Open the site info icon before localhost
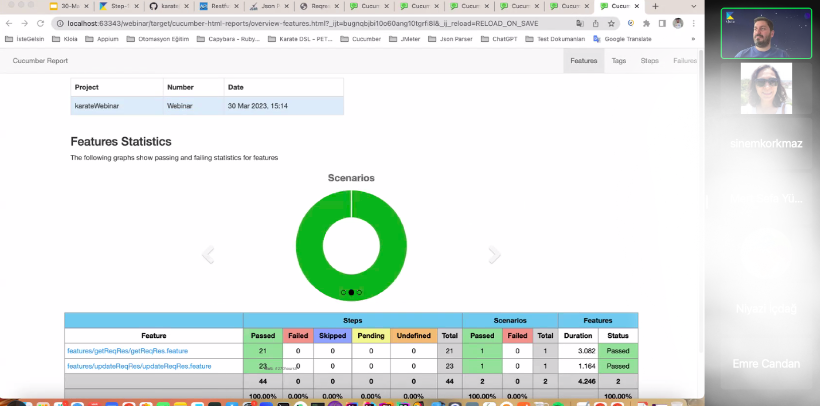 point(60,24)
